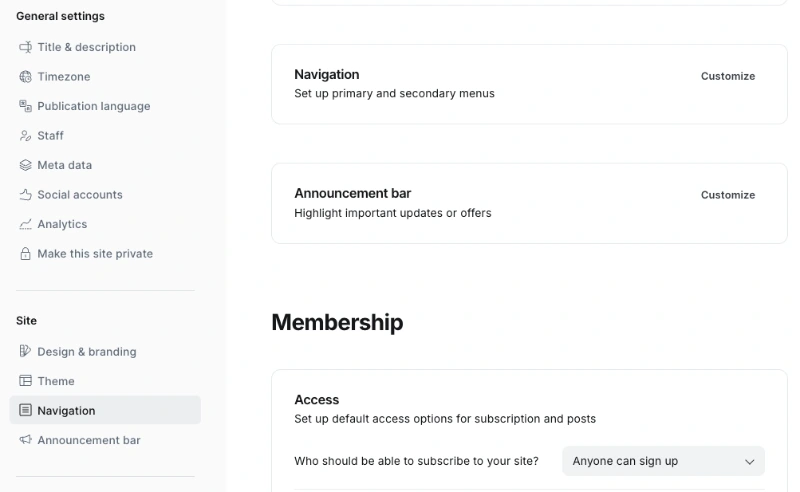Click the Meta data layers icon
Image resolution: width=800 pixels, height=492 pixels.
(x=26, y=165)
